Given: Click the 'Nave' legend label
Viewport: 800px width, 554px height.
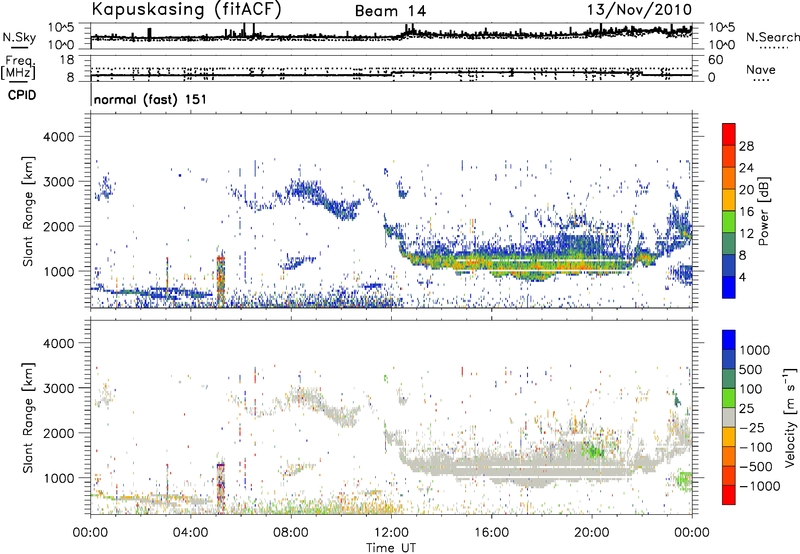Looking at the screenshot, I should click(761, 69).
